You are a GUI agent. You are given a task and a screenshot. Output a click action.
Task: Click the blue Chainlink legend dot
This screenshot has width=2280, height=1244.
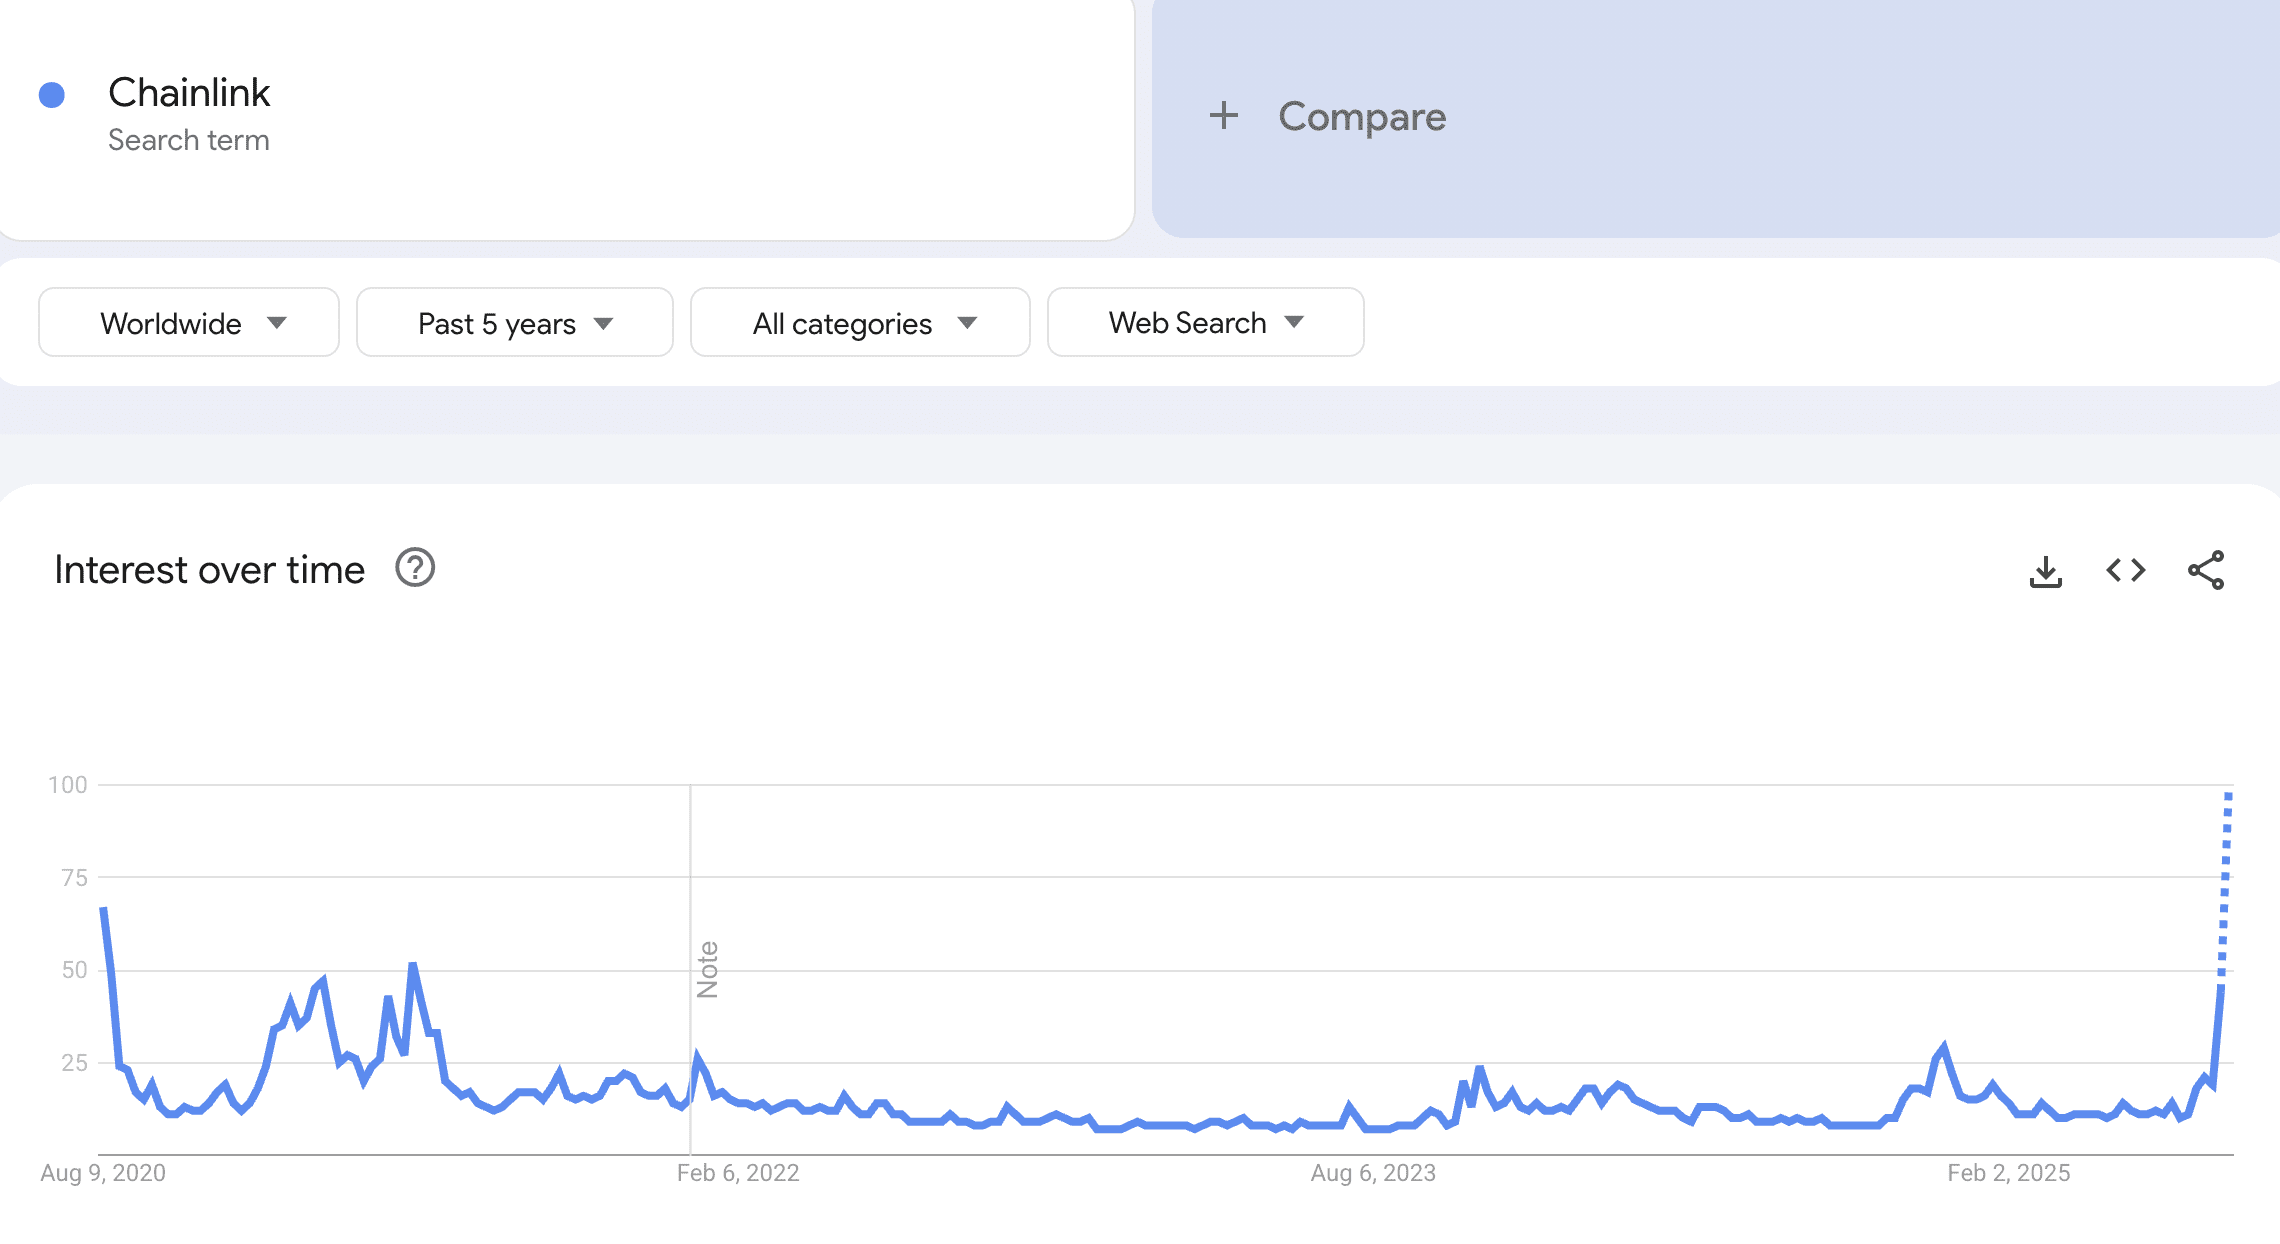point(51,93)
